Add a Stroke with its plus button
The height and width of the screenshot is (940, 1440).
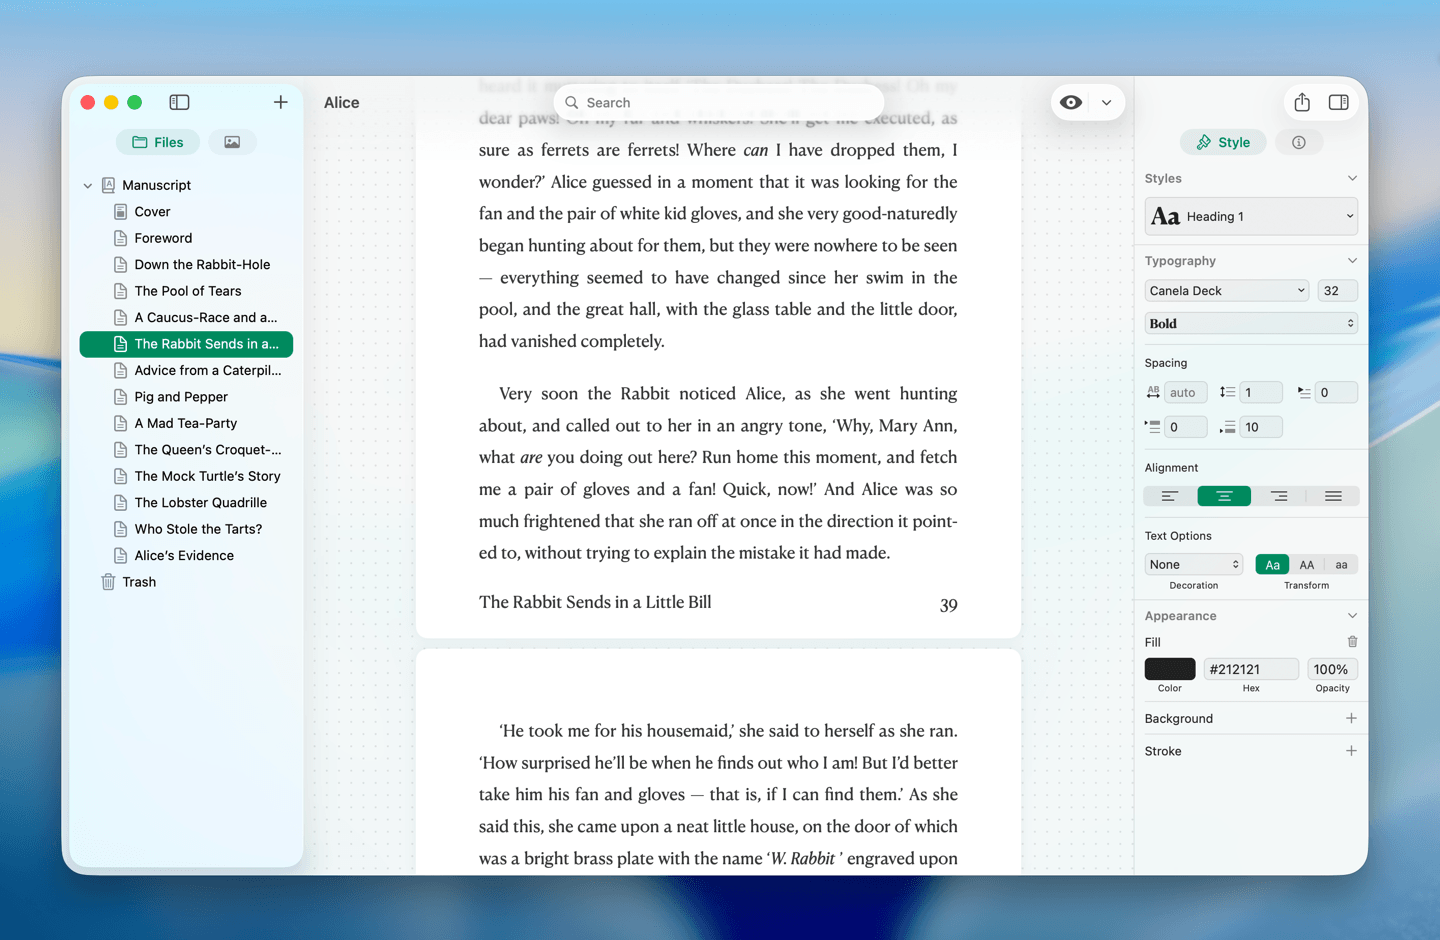(x=1351, y=750)
